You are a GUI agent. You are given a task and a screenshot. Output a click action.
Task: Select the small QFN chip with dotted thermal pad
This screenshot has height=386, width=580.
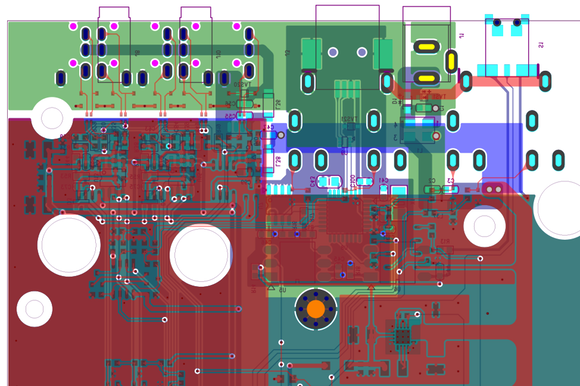[402, 336]
